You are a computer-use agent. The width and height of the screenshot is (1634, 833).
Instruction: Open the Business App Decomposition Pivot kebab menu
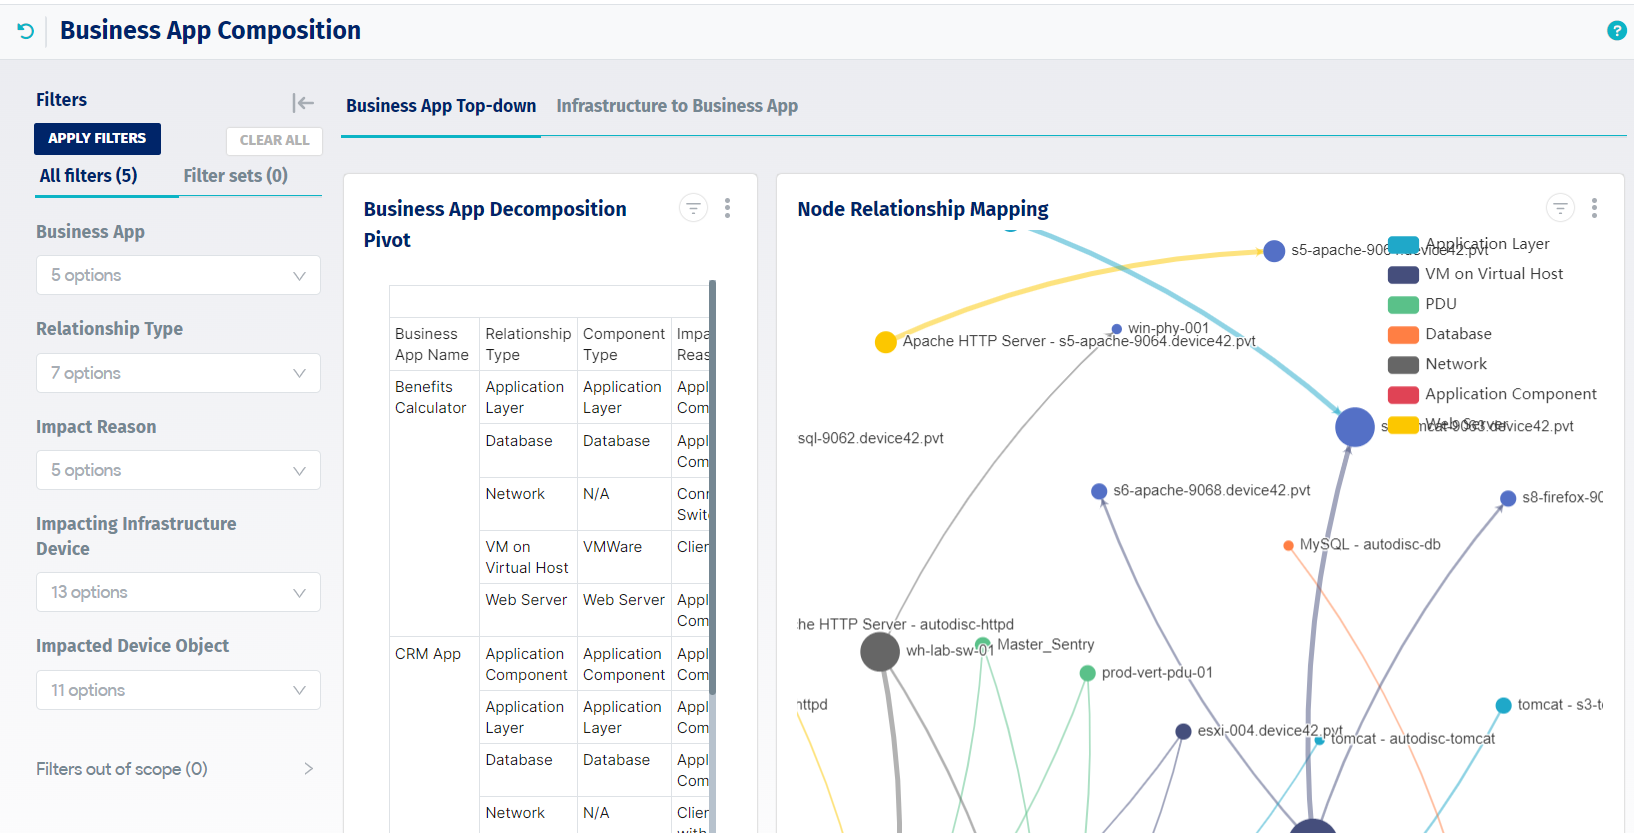(727, 208)
